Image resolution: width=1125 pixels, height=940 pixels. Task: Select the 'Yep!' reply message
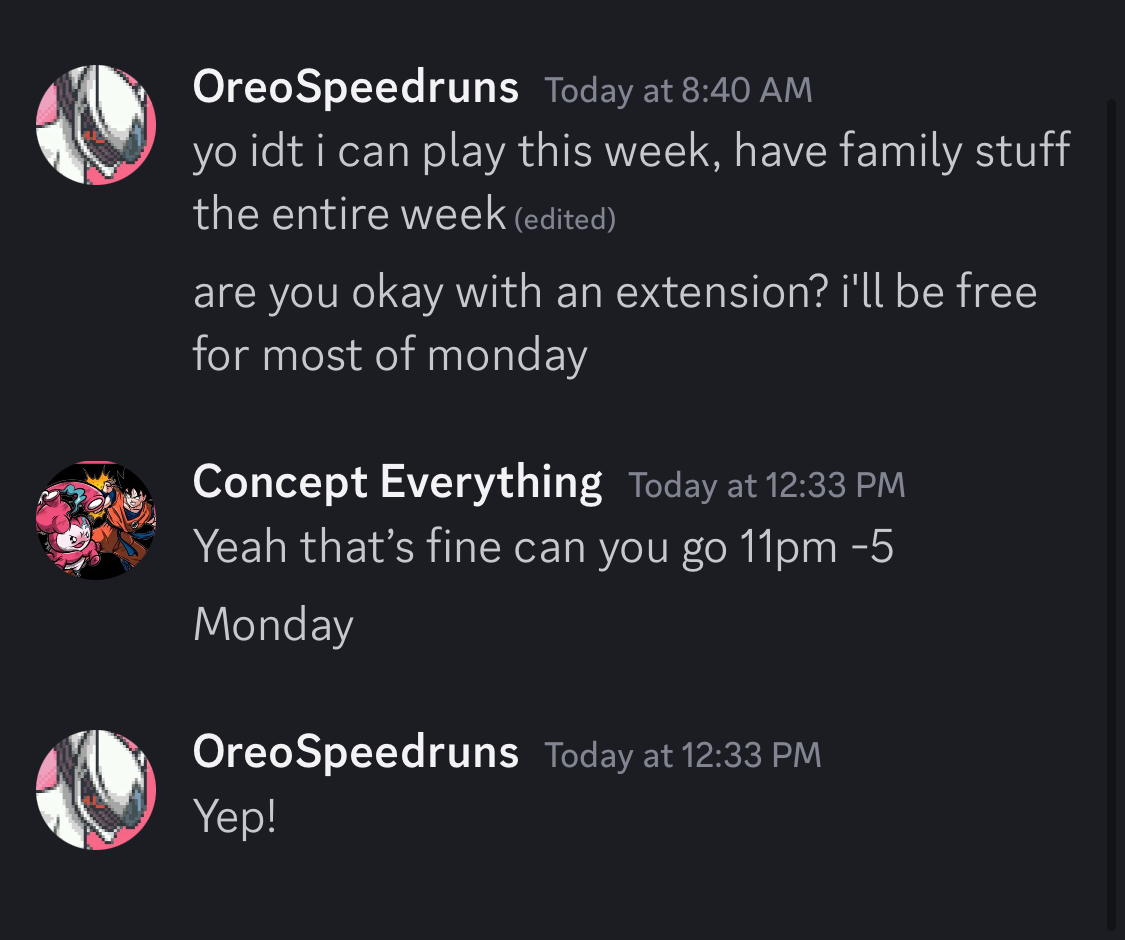pos(235,816)
